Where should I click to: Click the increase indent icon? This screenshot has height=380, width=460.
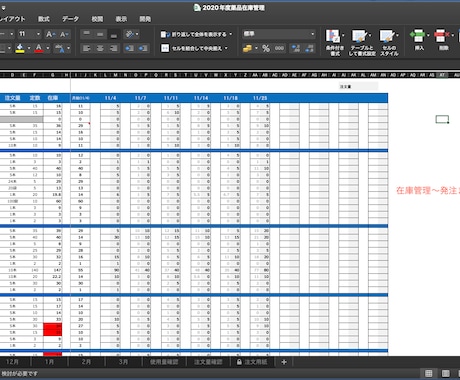pyautogui.click(x=143, y=48)
